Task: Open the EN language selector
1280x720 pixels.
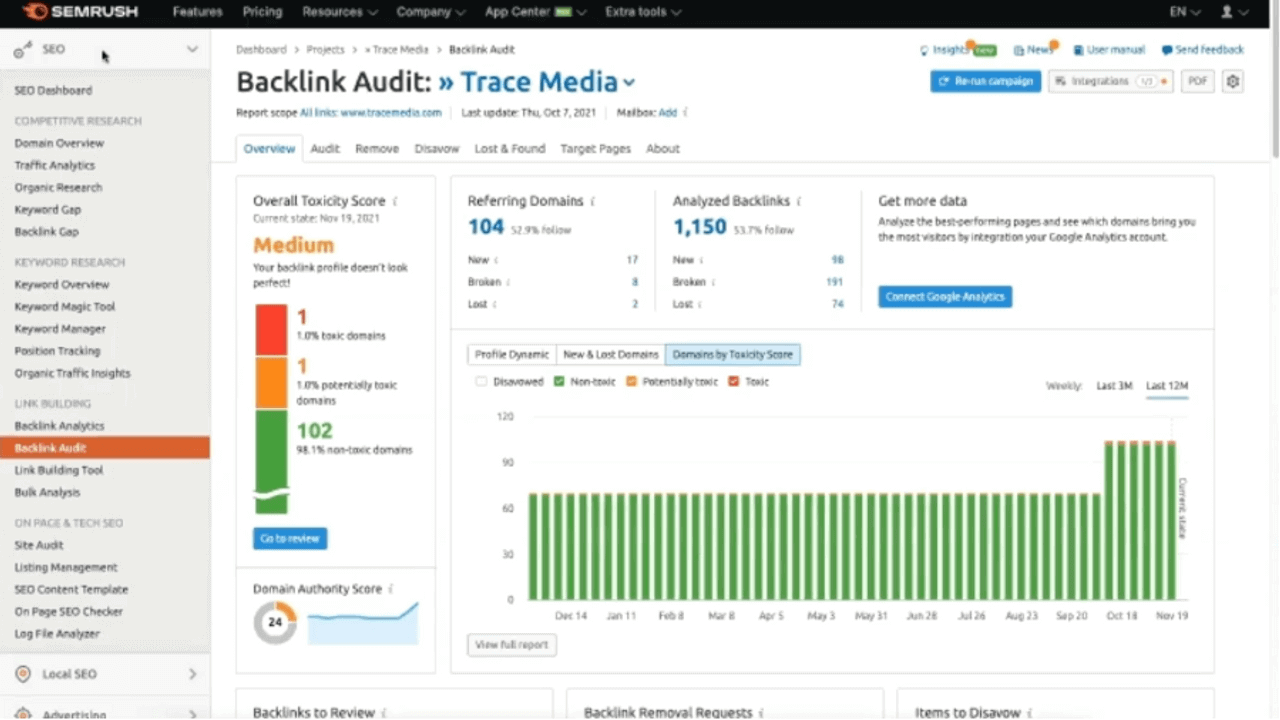Action: [x=1184, y=12]
